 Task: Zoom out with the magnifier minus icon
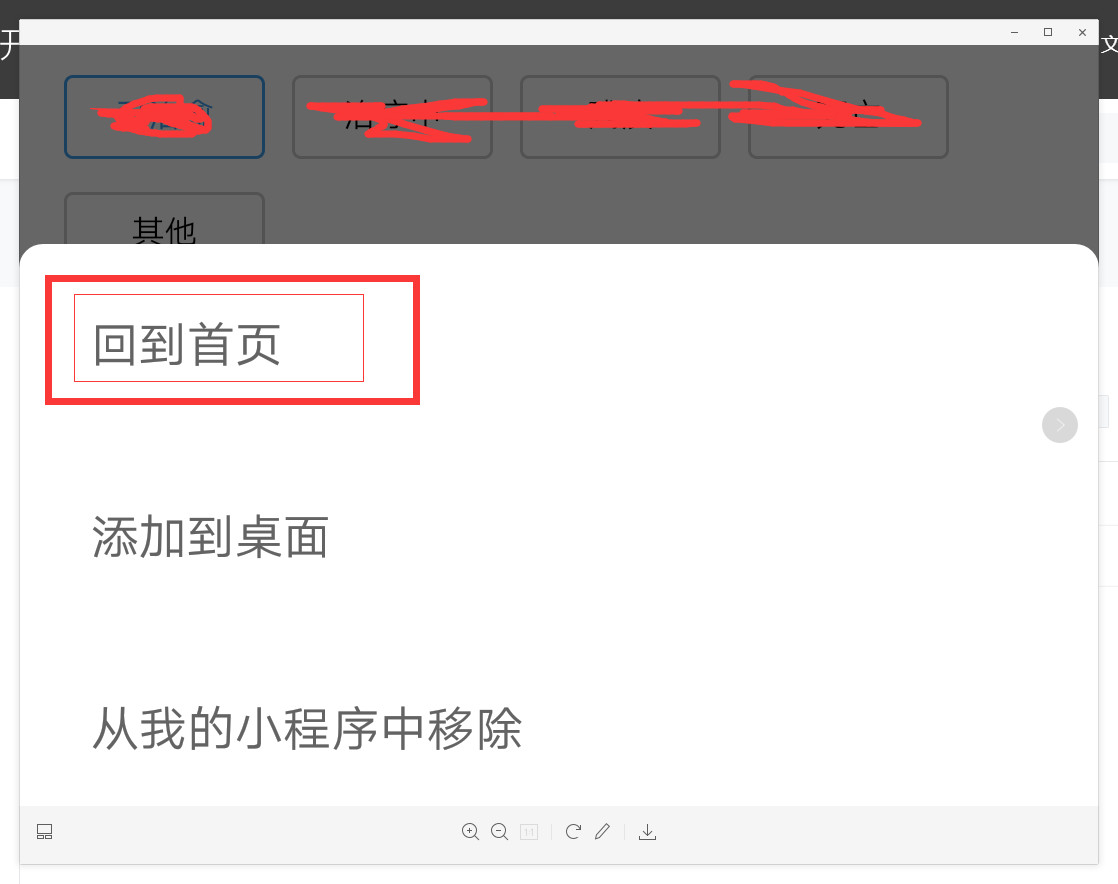click(499, 832)
